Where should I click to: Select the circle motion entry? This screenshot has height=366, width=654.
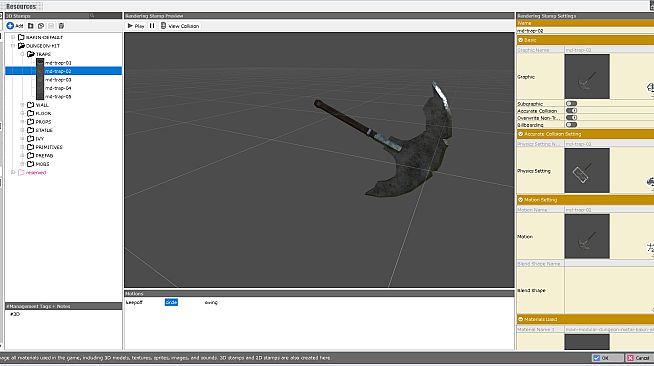[171, 302]
